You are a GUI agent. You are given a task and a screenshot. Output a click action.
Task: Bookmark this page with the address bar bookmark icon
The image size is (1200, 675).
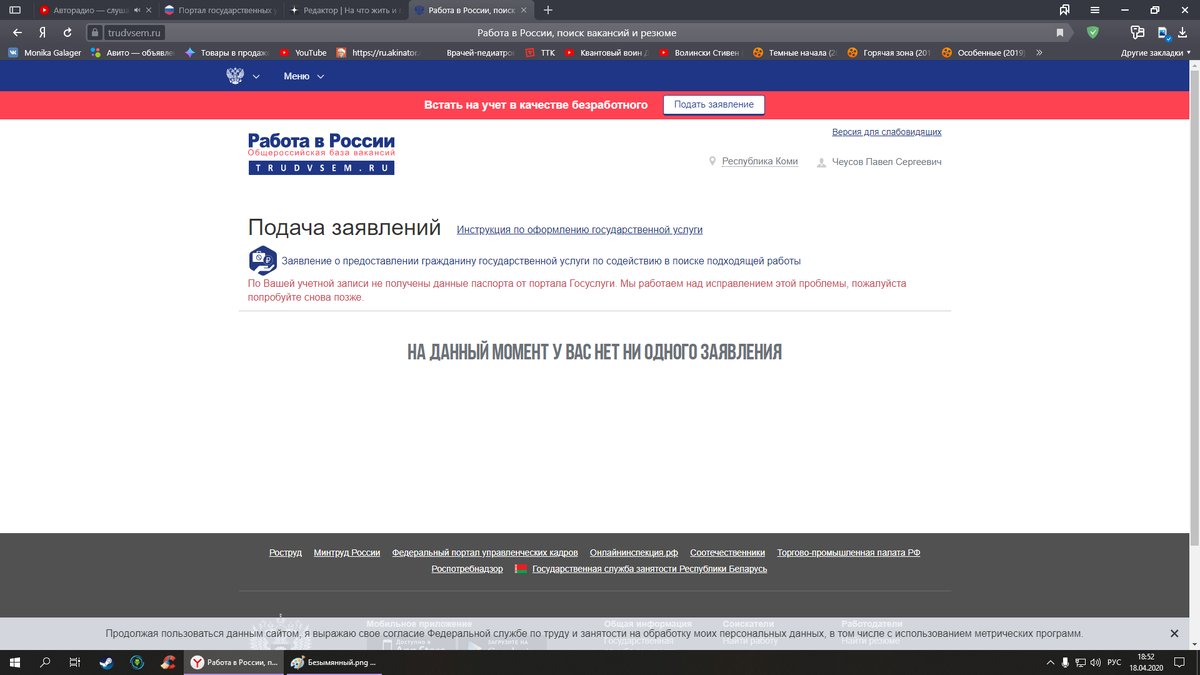point(1060,32)
